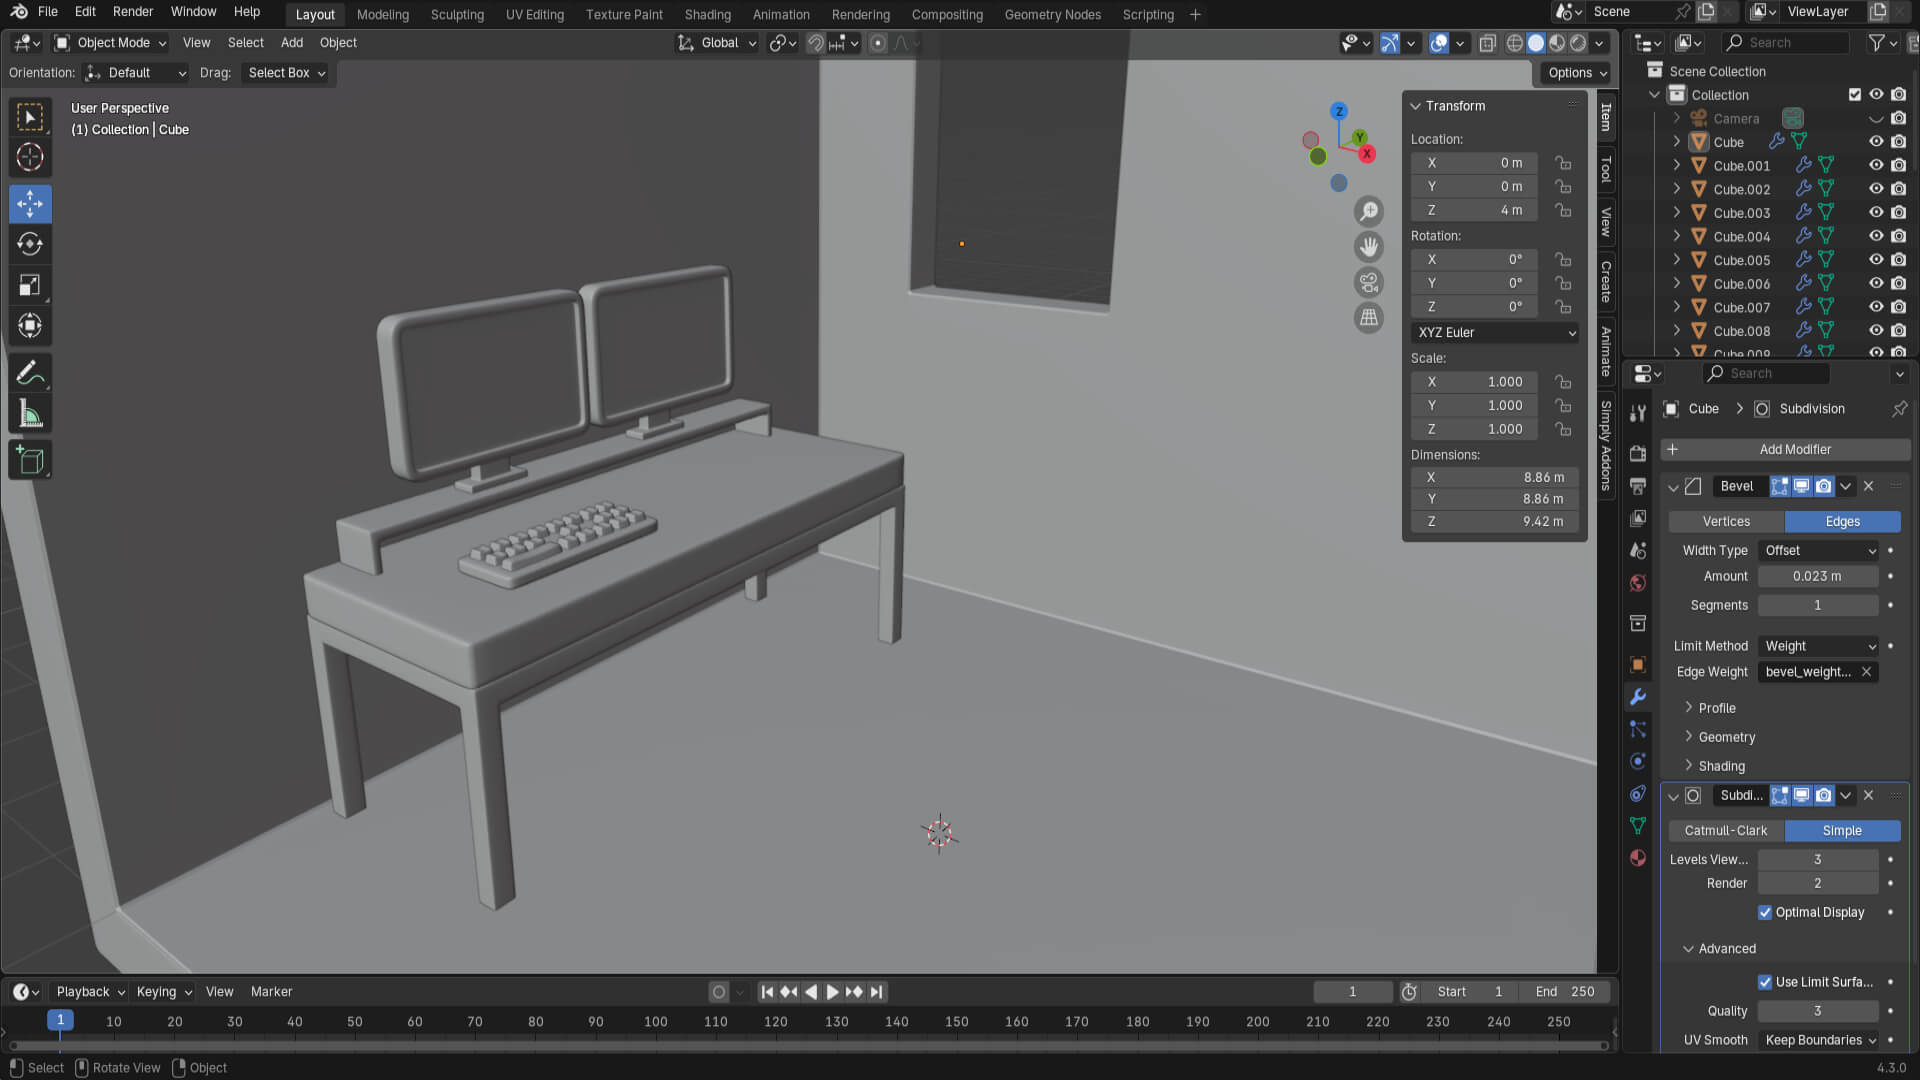Disable Use Limit Surface checkbox
This screenshot has height=1080, width=1920.
coord(1765,982)
